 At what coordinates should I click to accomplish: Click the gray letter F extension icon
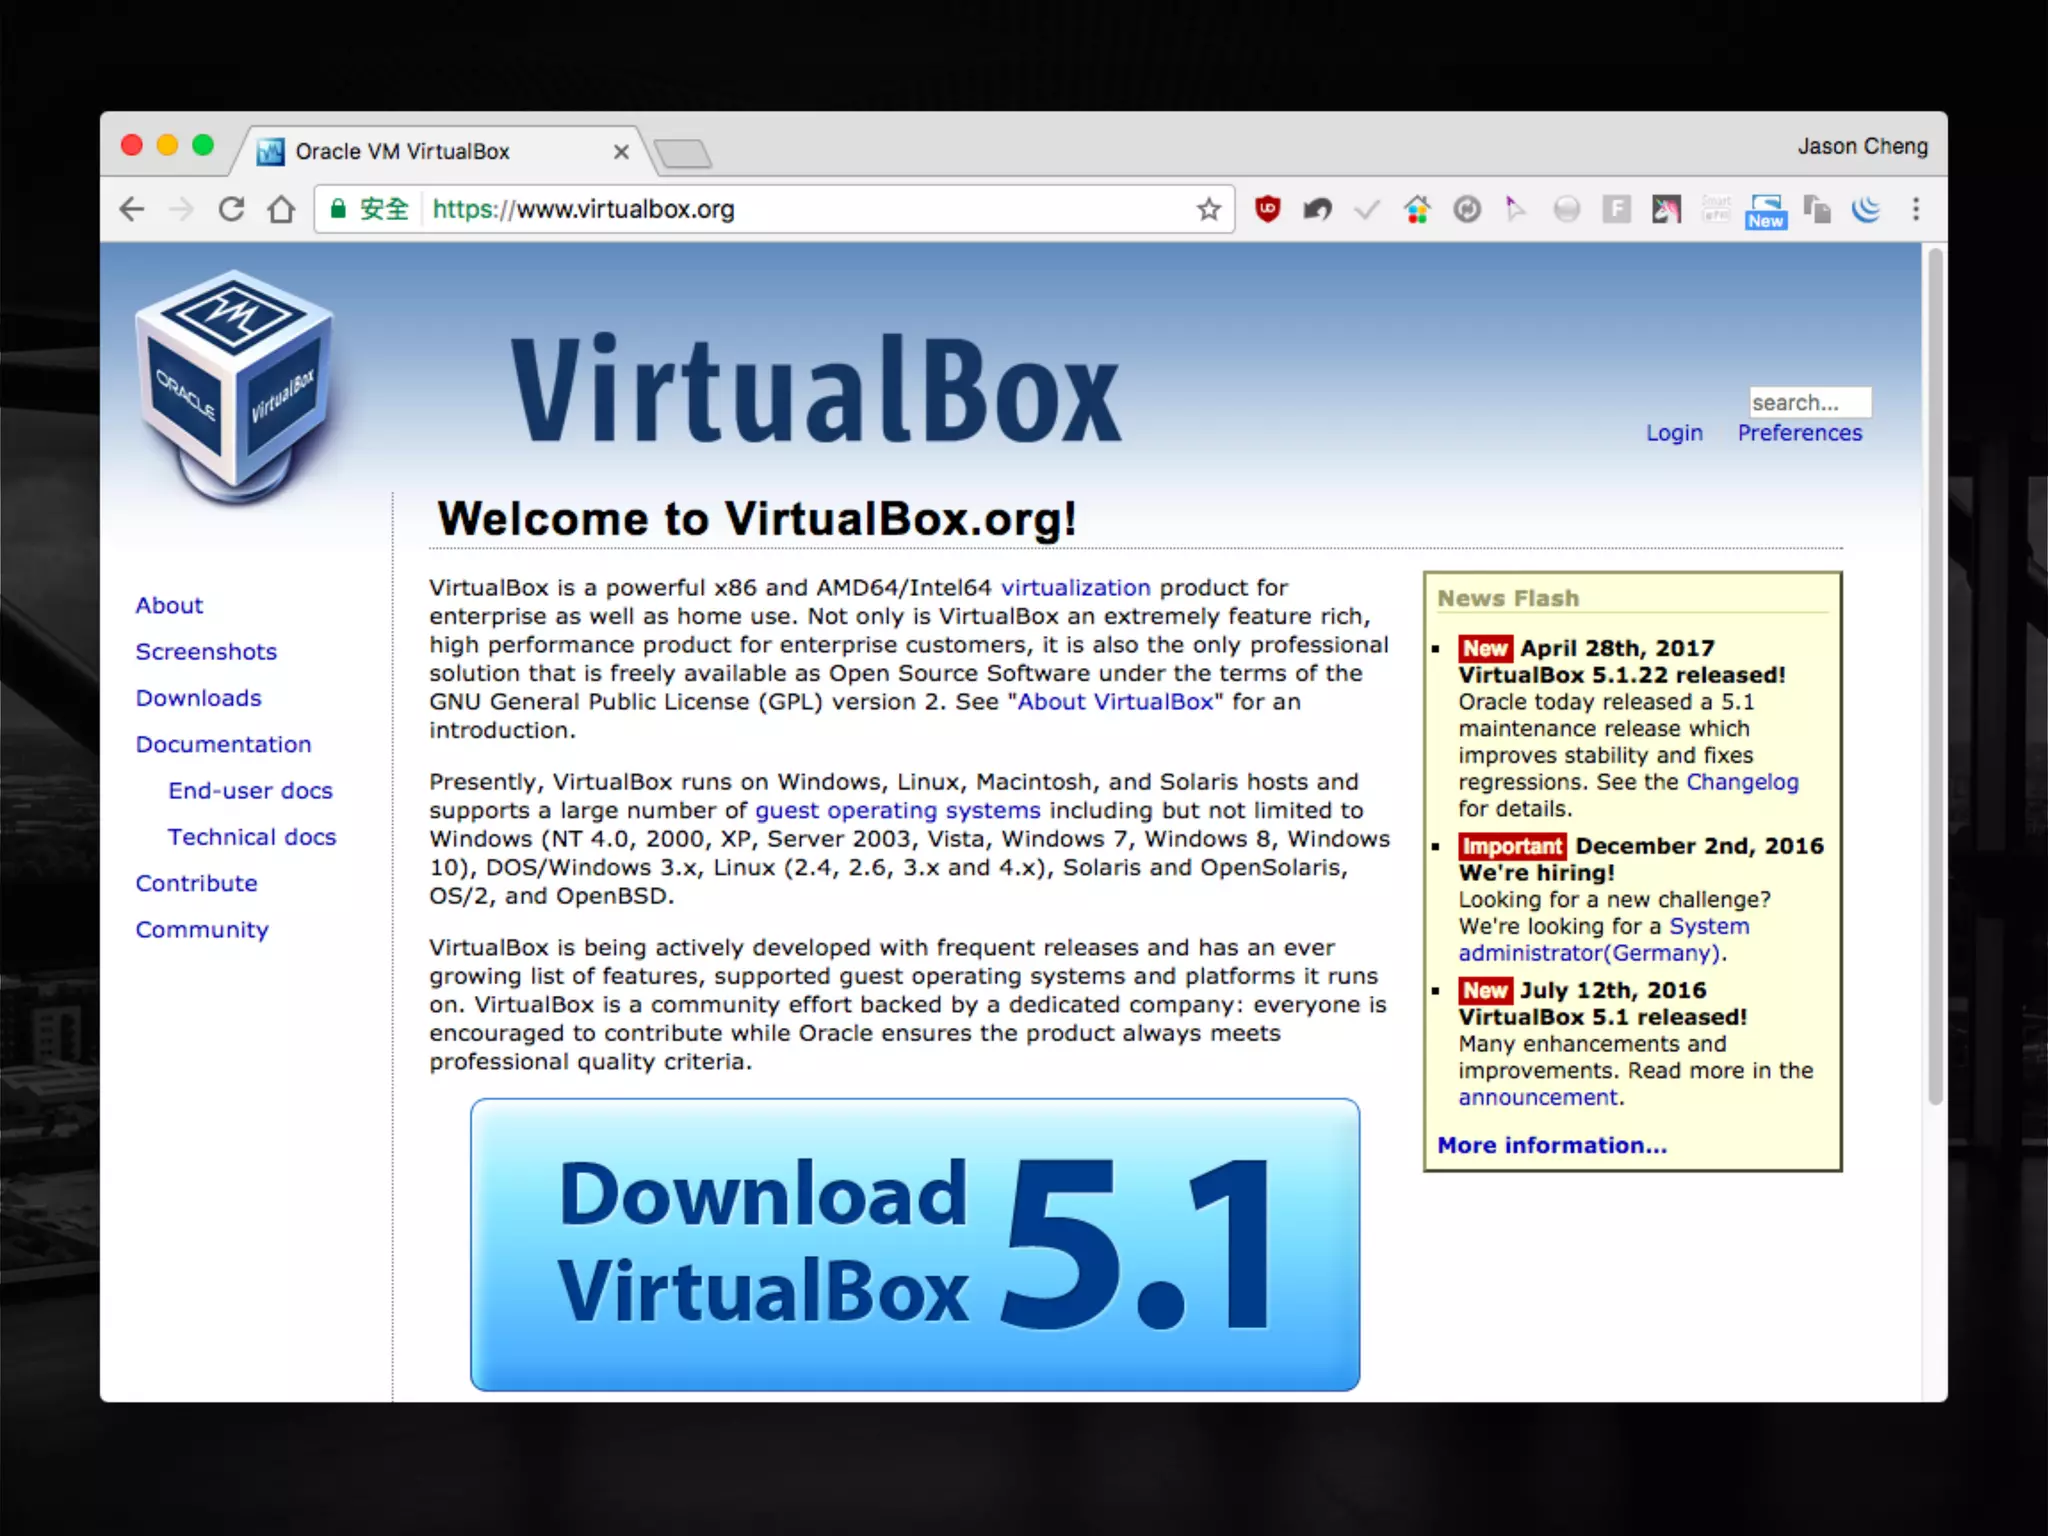1616,209
